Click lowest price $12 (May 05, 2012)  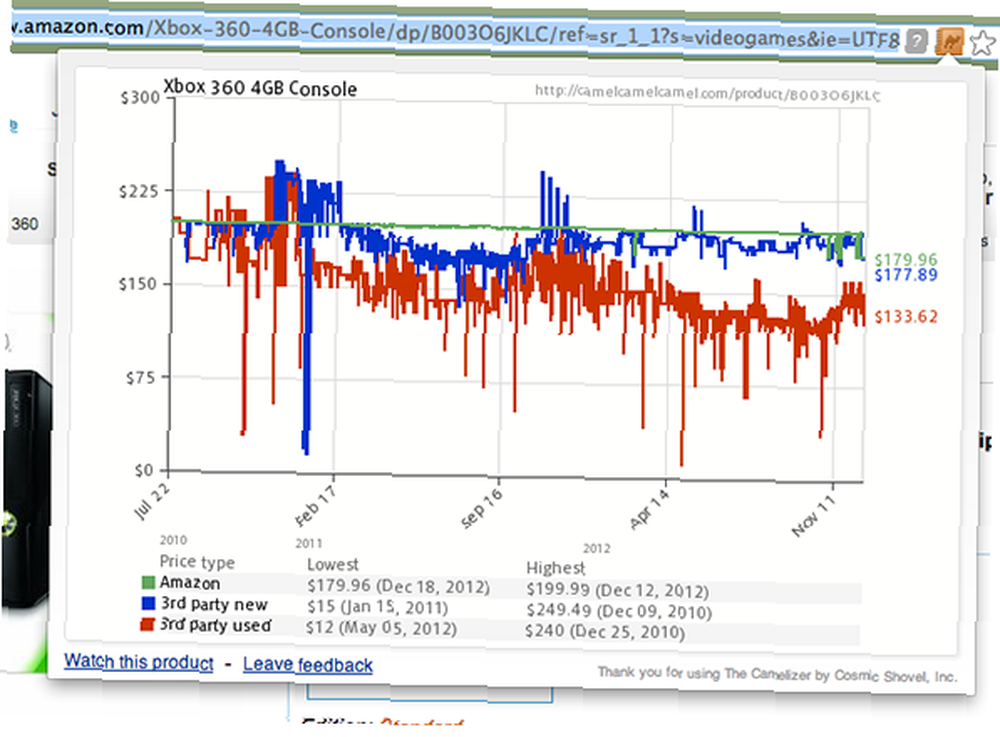point(381,628)
